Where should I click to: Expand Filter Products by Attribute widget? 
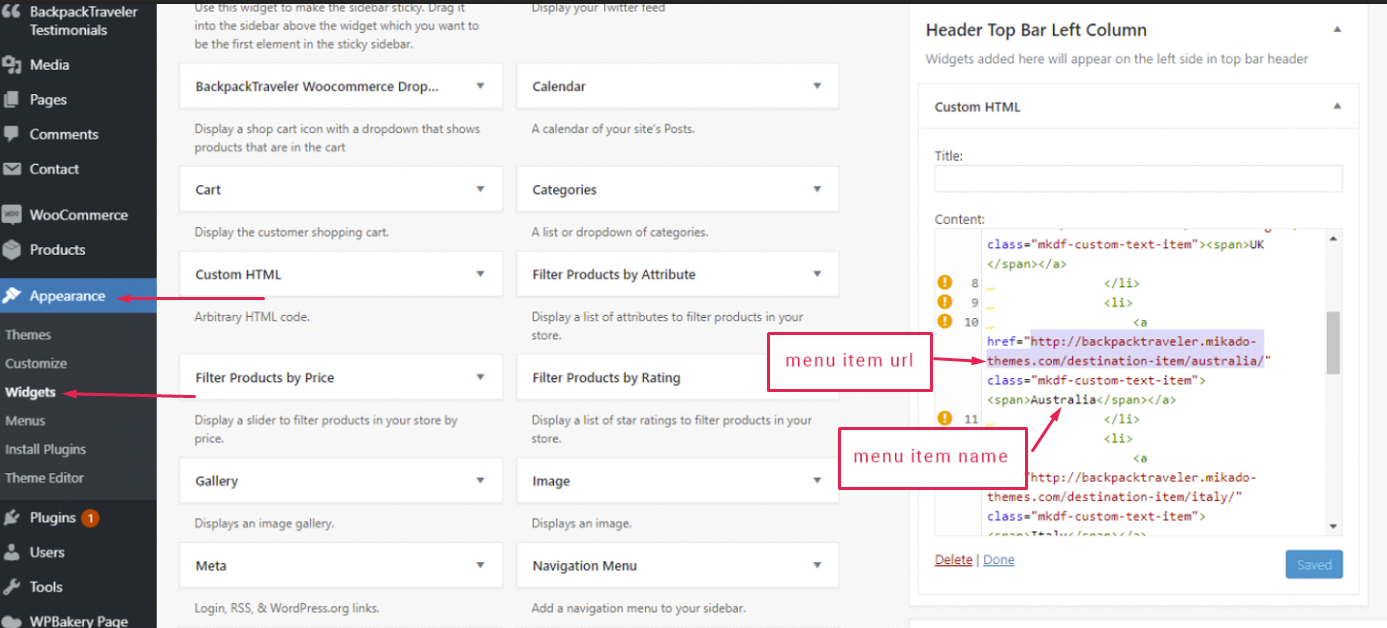click(x=817, y=274)
